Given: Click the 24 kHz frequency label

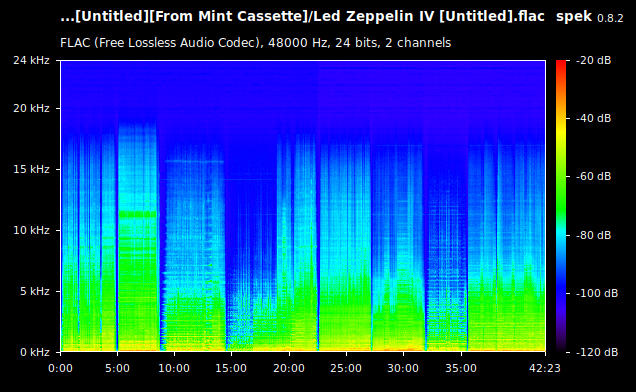Looking at the screenshot, I should coord(31,60).
